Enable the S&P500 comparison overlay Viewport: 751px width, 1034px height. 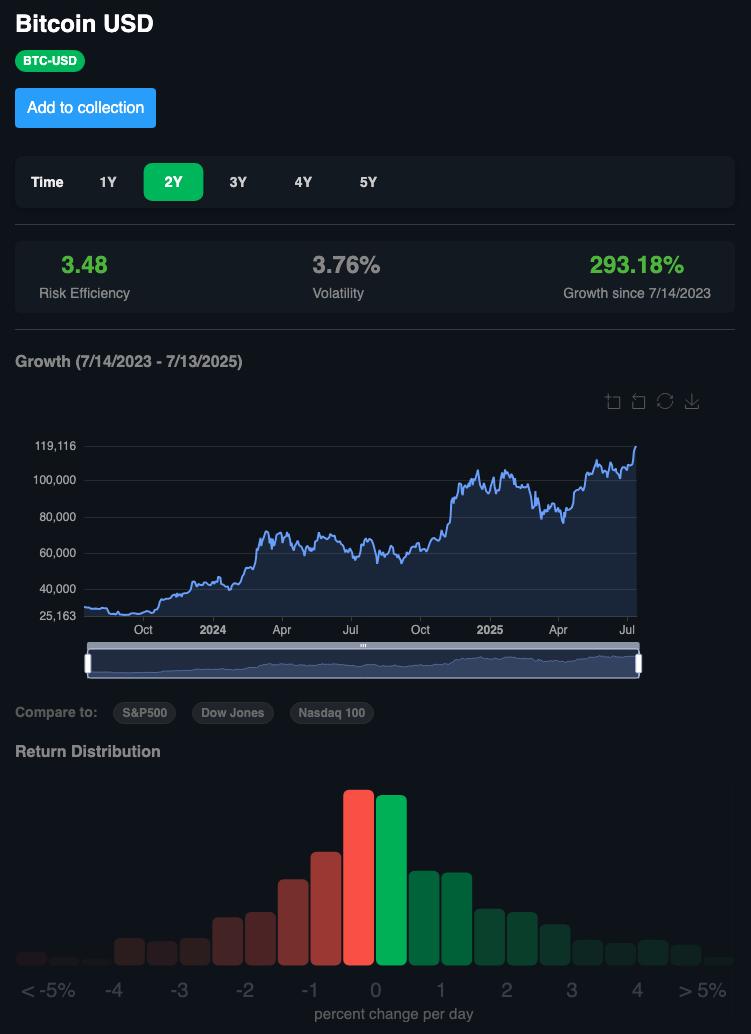click(x=144, y=713)
